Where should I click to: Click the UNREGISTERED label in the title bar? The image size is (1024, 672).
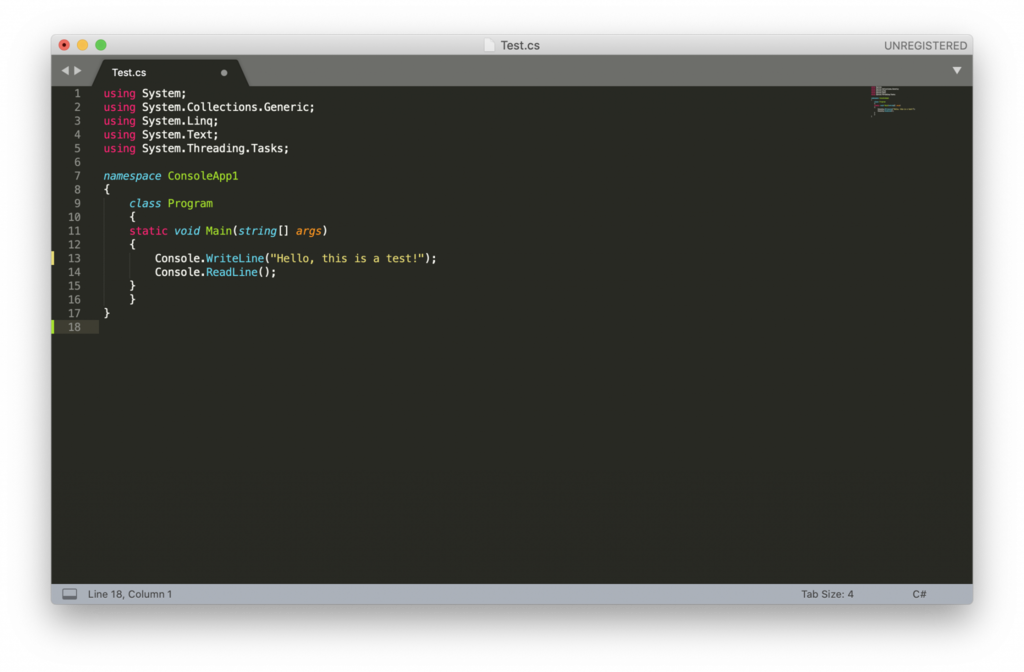[x=927, y=44]
